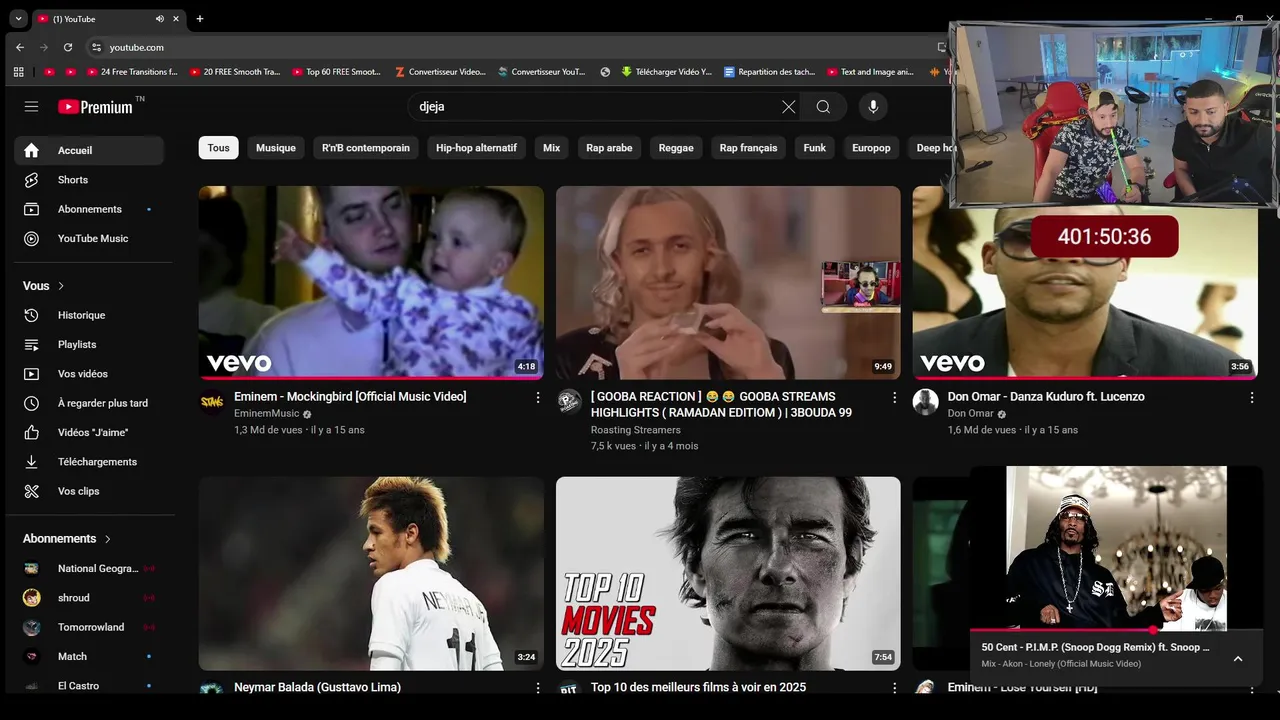
Task: Open Eminem Mockingbird video thumbnail
Action: point(371,283)
